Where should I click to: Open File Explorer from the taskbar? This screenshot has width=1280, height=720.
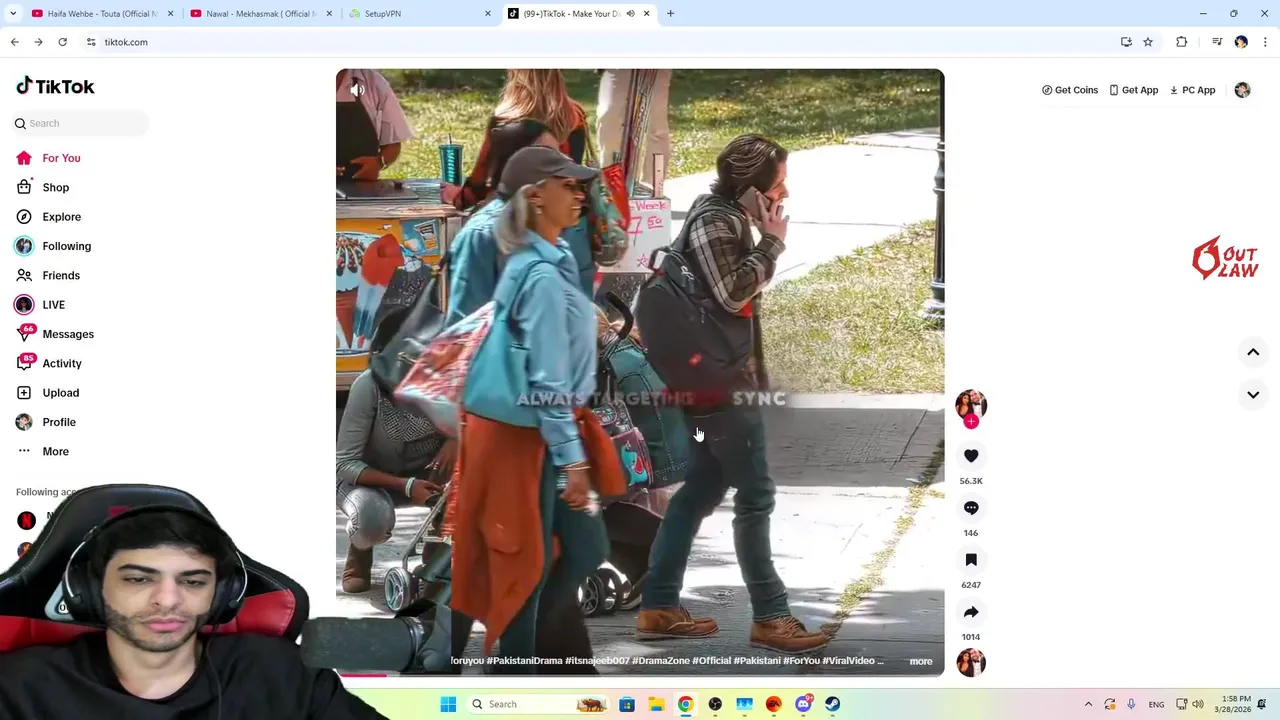pyautogui.click(x=656, y=704)
